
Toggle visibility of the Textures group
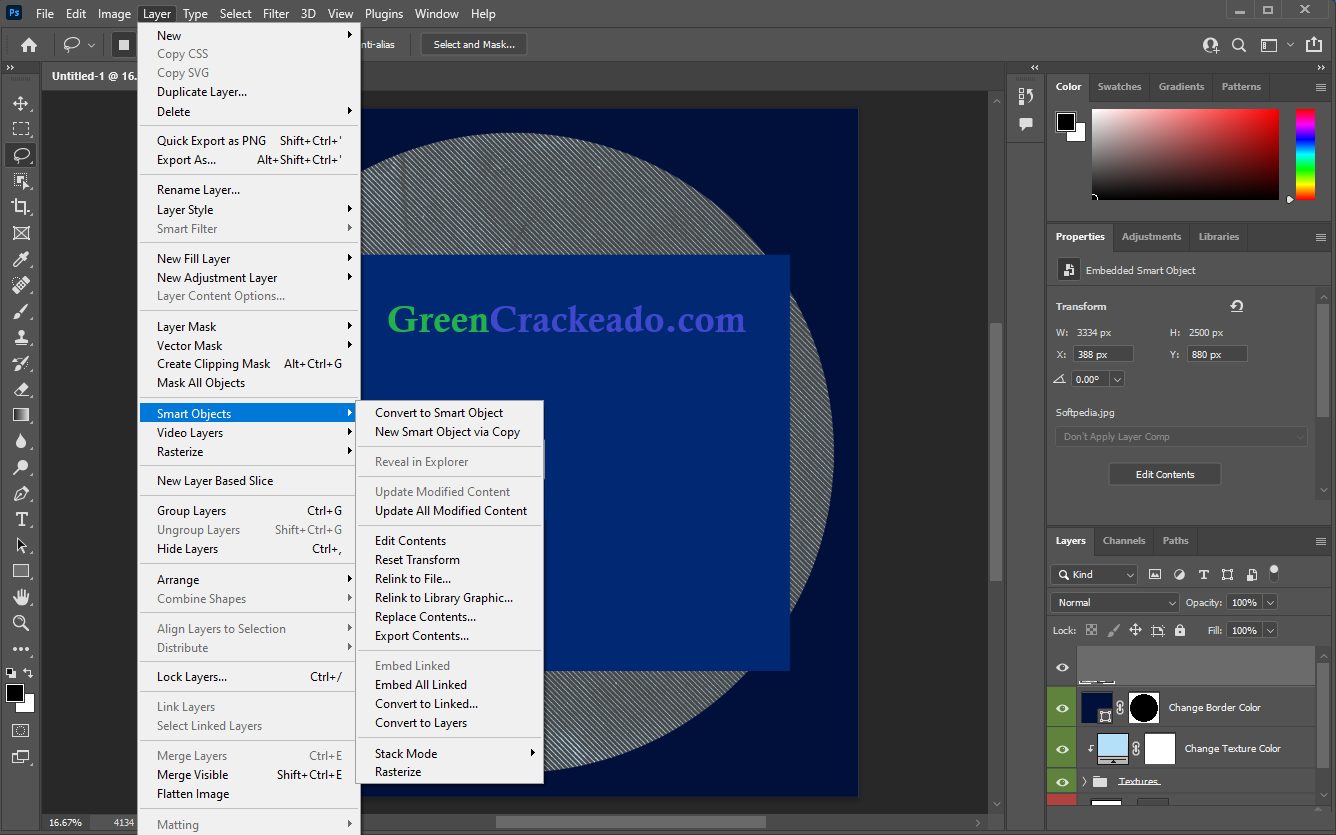tap(1061, 780)
